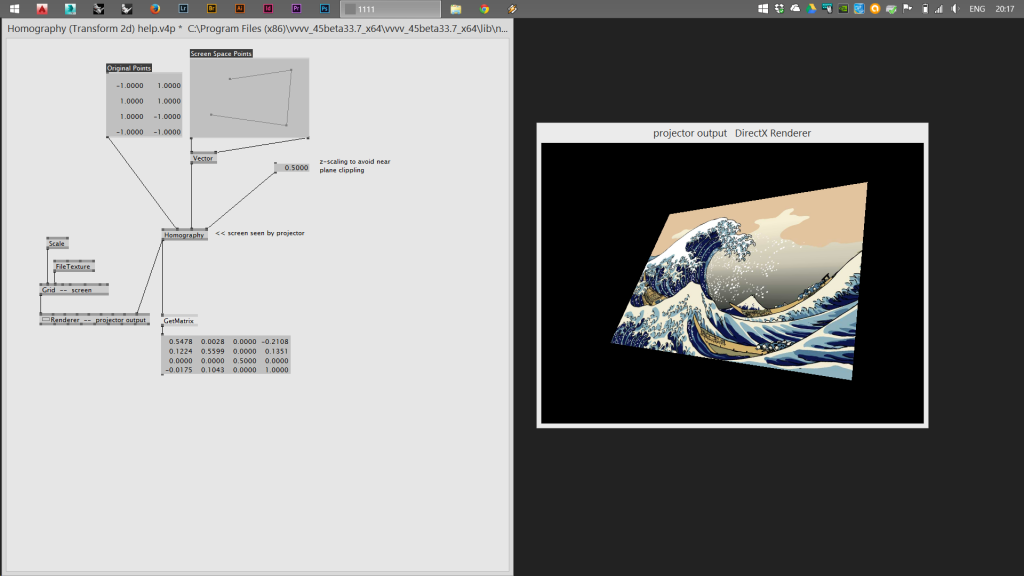Click the 0.5000 z-scaling value box
This screenshot has height=576, width=1024.
292,168
